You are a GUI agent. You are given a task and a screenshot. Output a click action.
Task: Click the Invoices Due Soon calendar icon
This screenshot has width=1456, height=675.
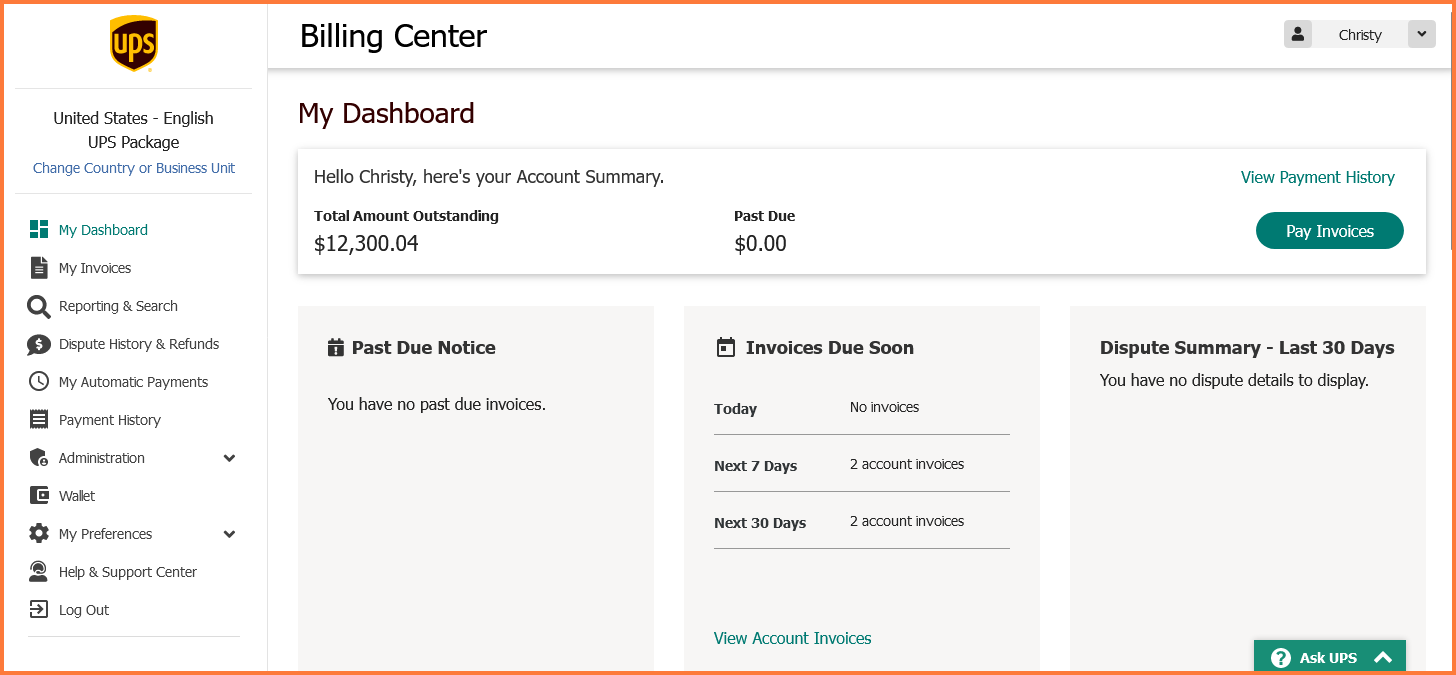pyautogui.click(x=726, y=347)
